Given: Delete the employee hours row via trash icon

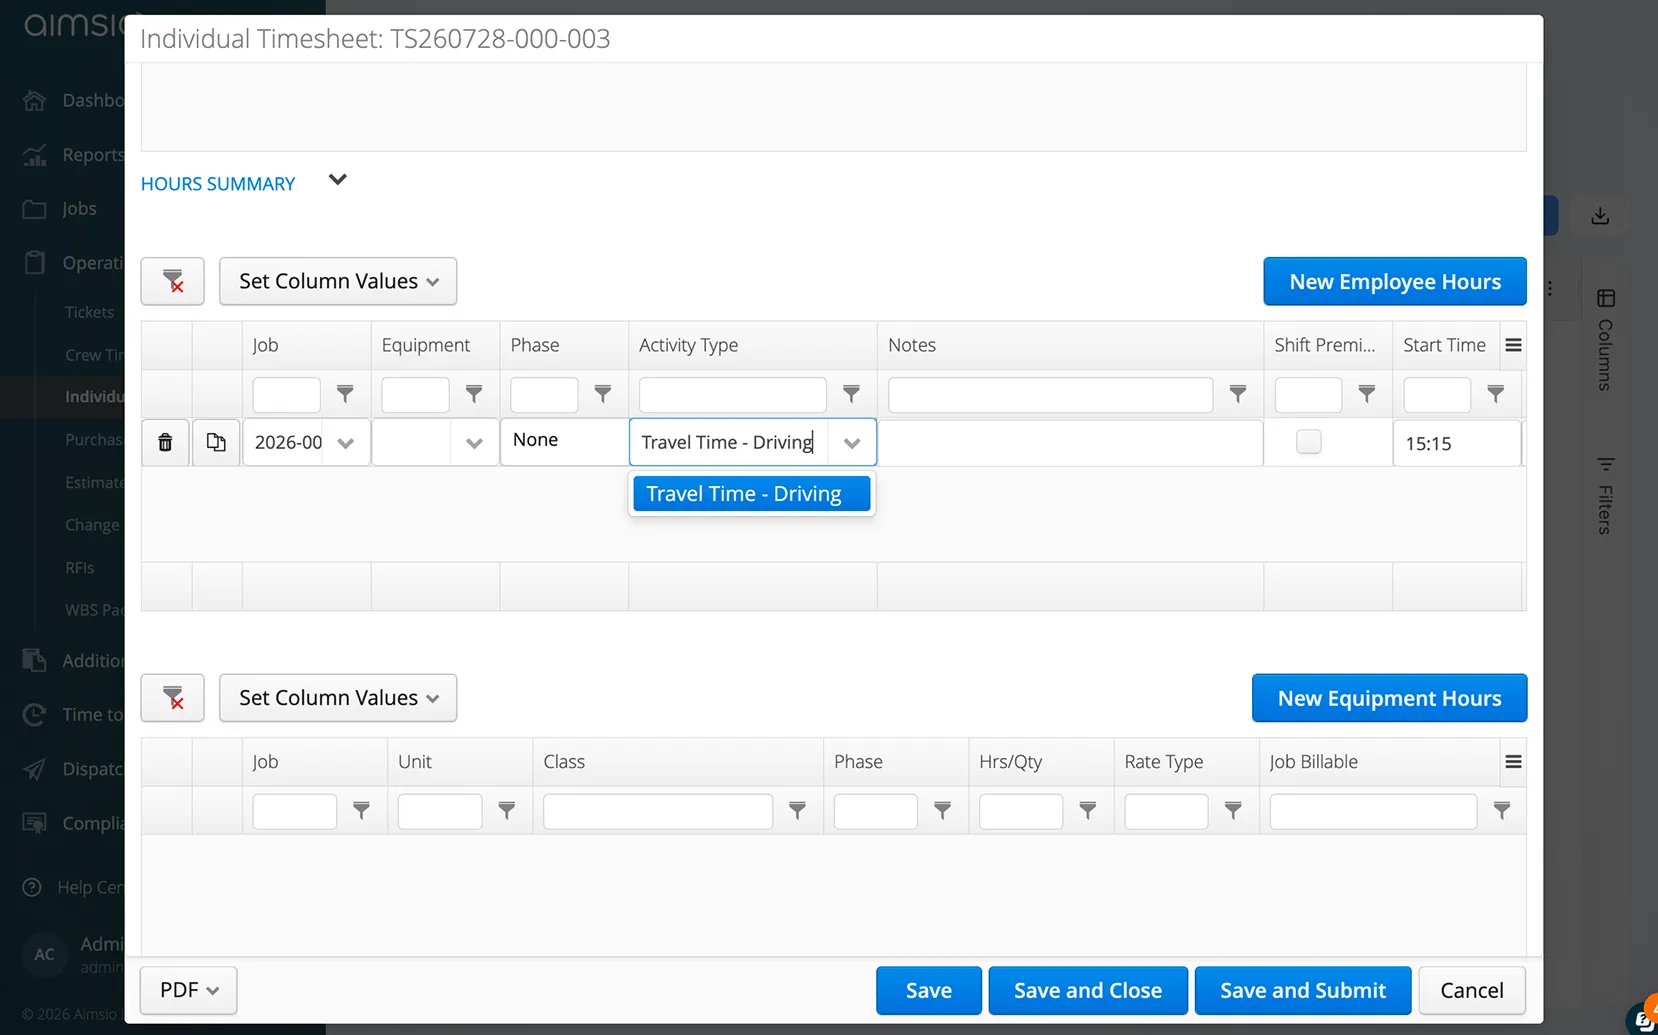Looking at the screenshot, I should (x=165, y=442).
